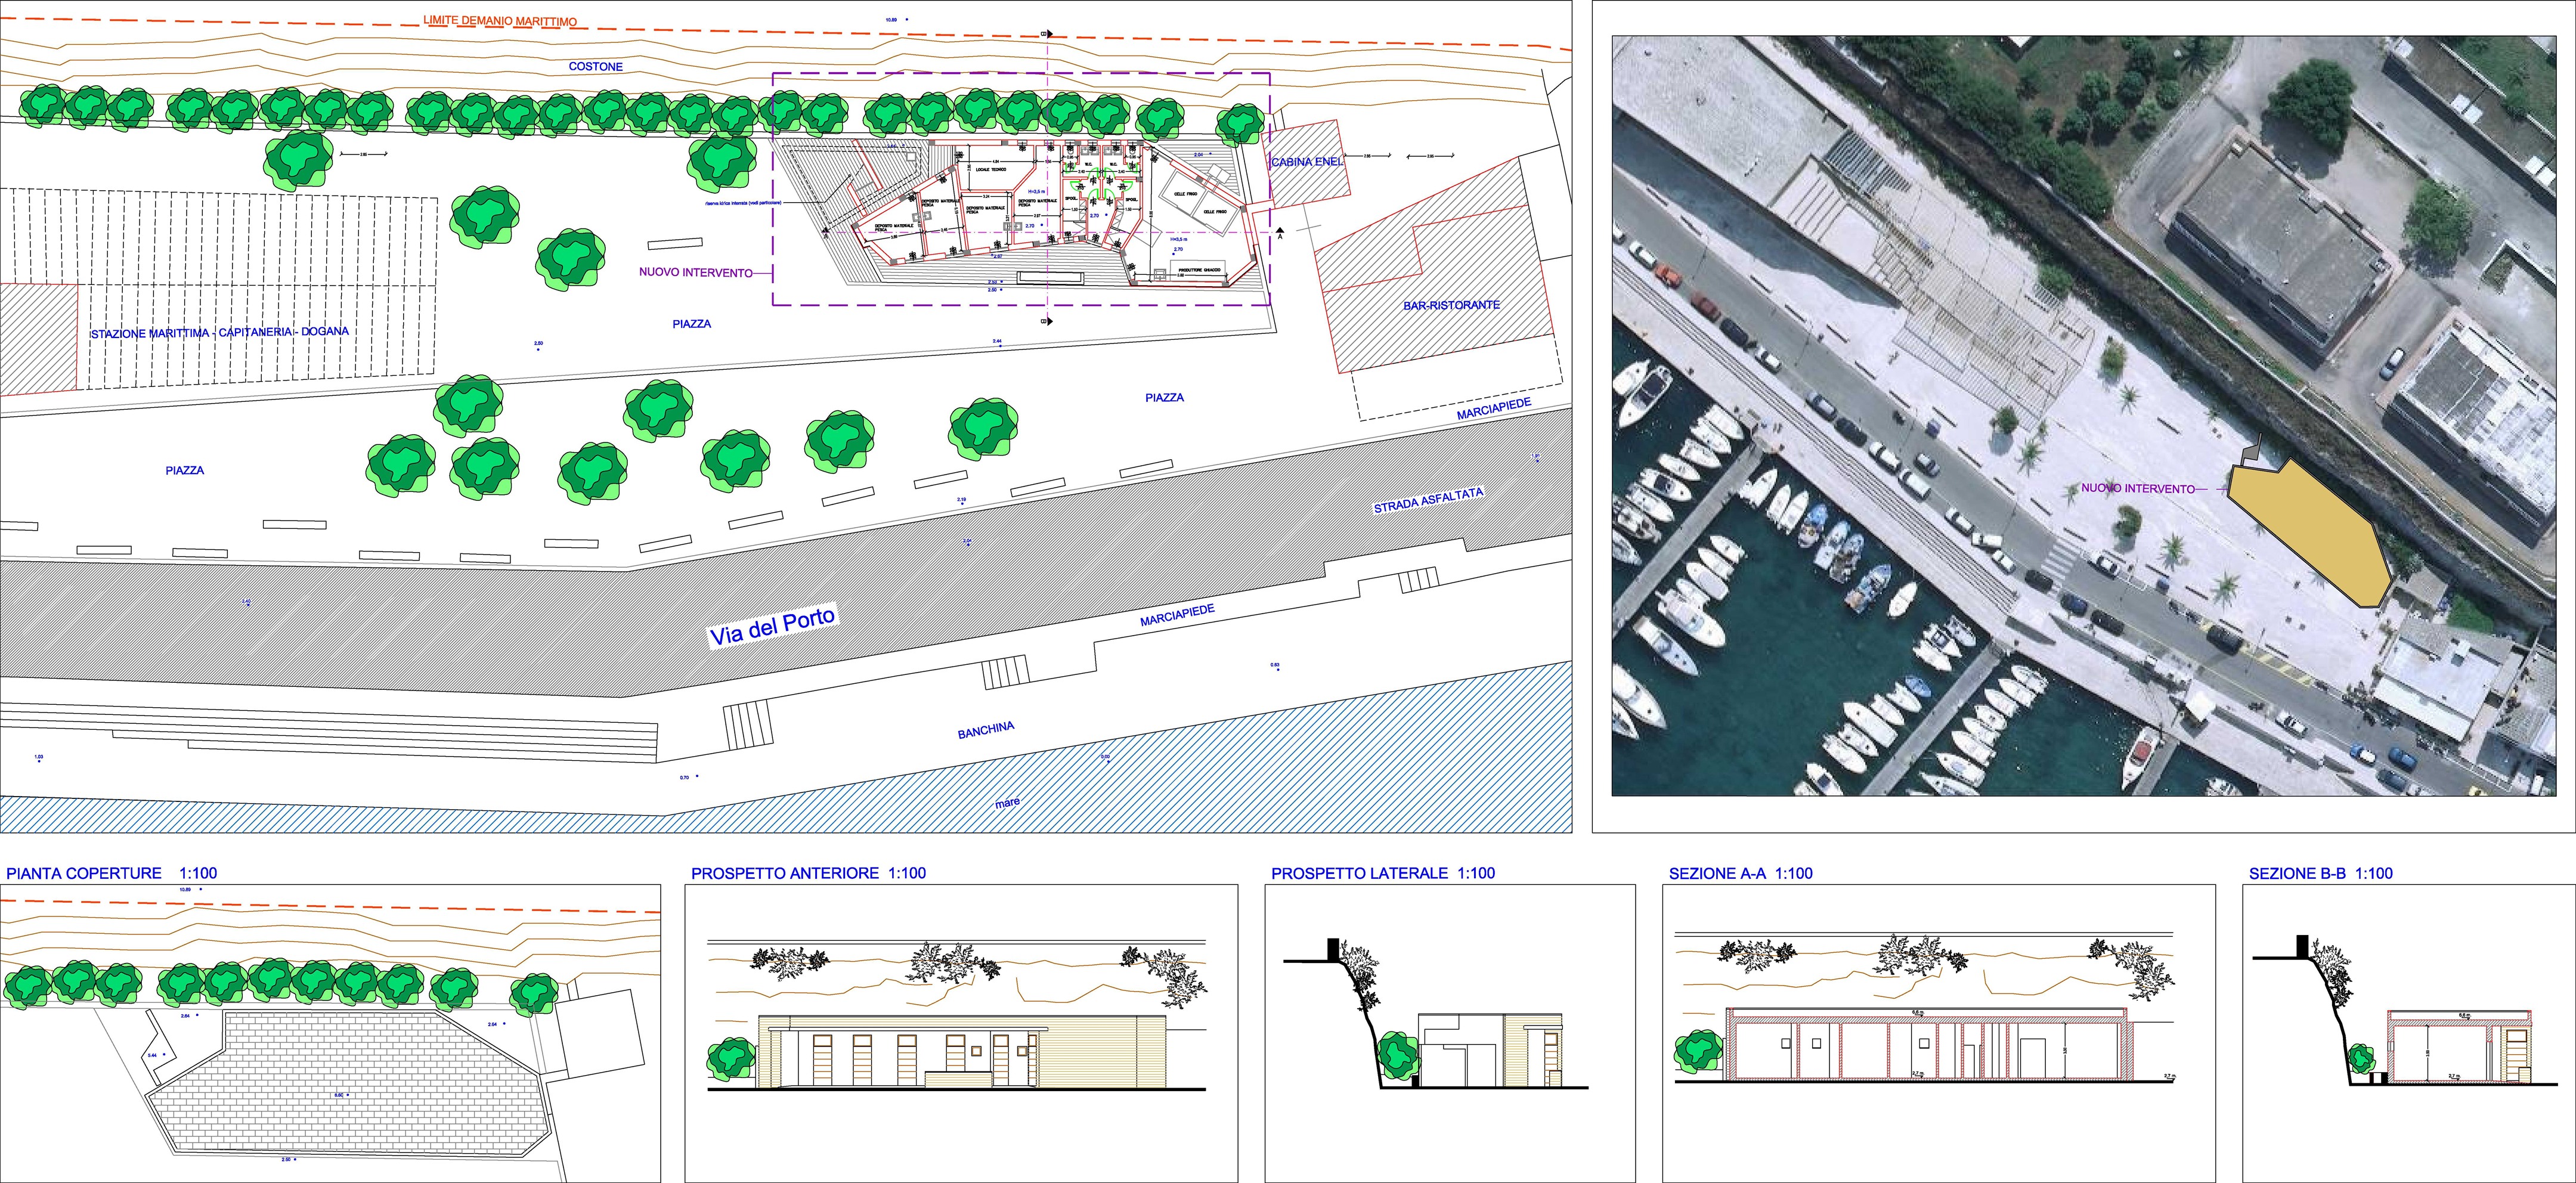Select the "COSTONE" label on the site plan
The height and width of the screenshot is (1183, 2576).
[596, 67]
